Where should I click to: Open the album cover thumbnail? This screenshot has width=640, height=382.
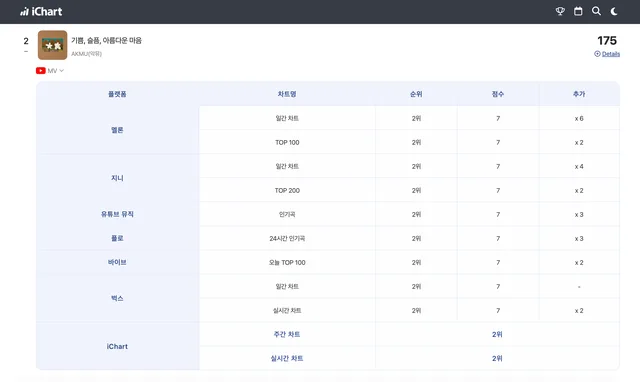point(53,45)
